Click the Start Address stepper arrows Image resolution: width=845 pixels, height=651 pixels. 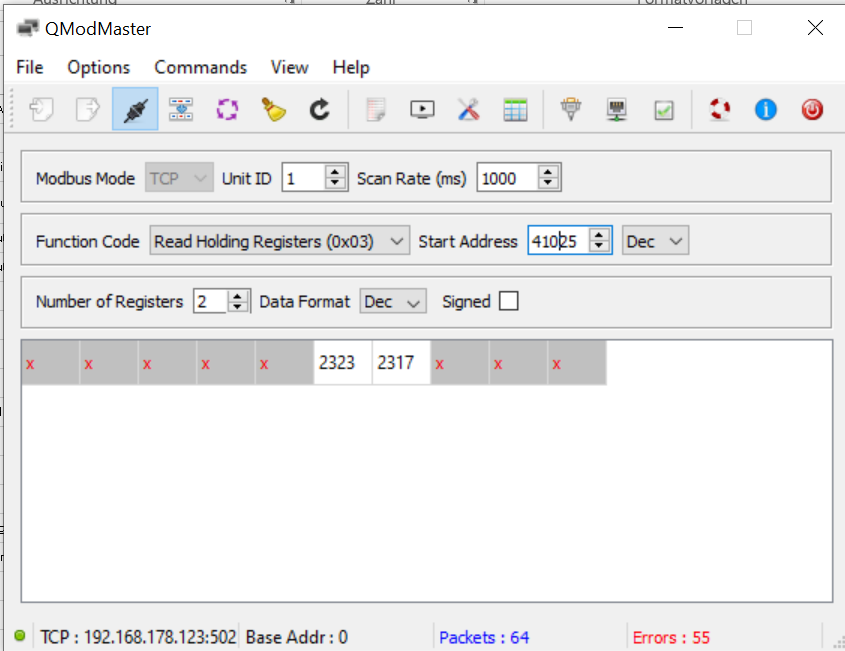[x=599, y=240]
